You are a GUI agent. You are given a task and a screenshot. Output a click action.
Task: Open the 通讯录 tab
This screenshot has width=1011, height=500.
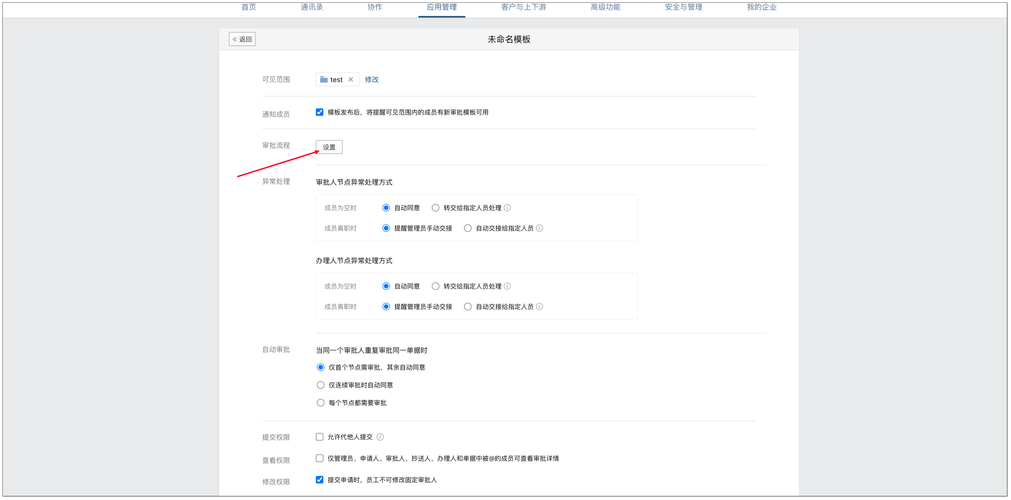pyautogui.click(x=311, y=7)
